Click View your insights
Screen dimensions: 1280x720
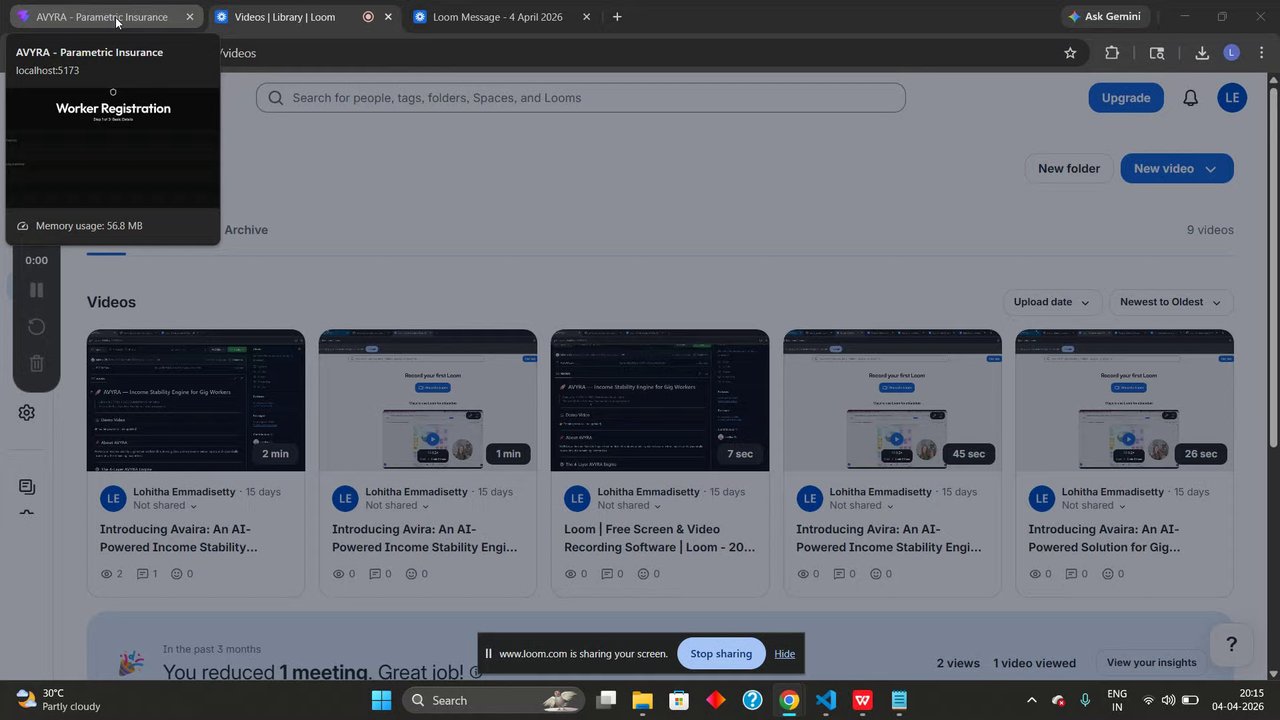click(x=1152, y=662)
